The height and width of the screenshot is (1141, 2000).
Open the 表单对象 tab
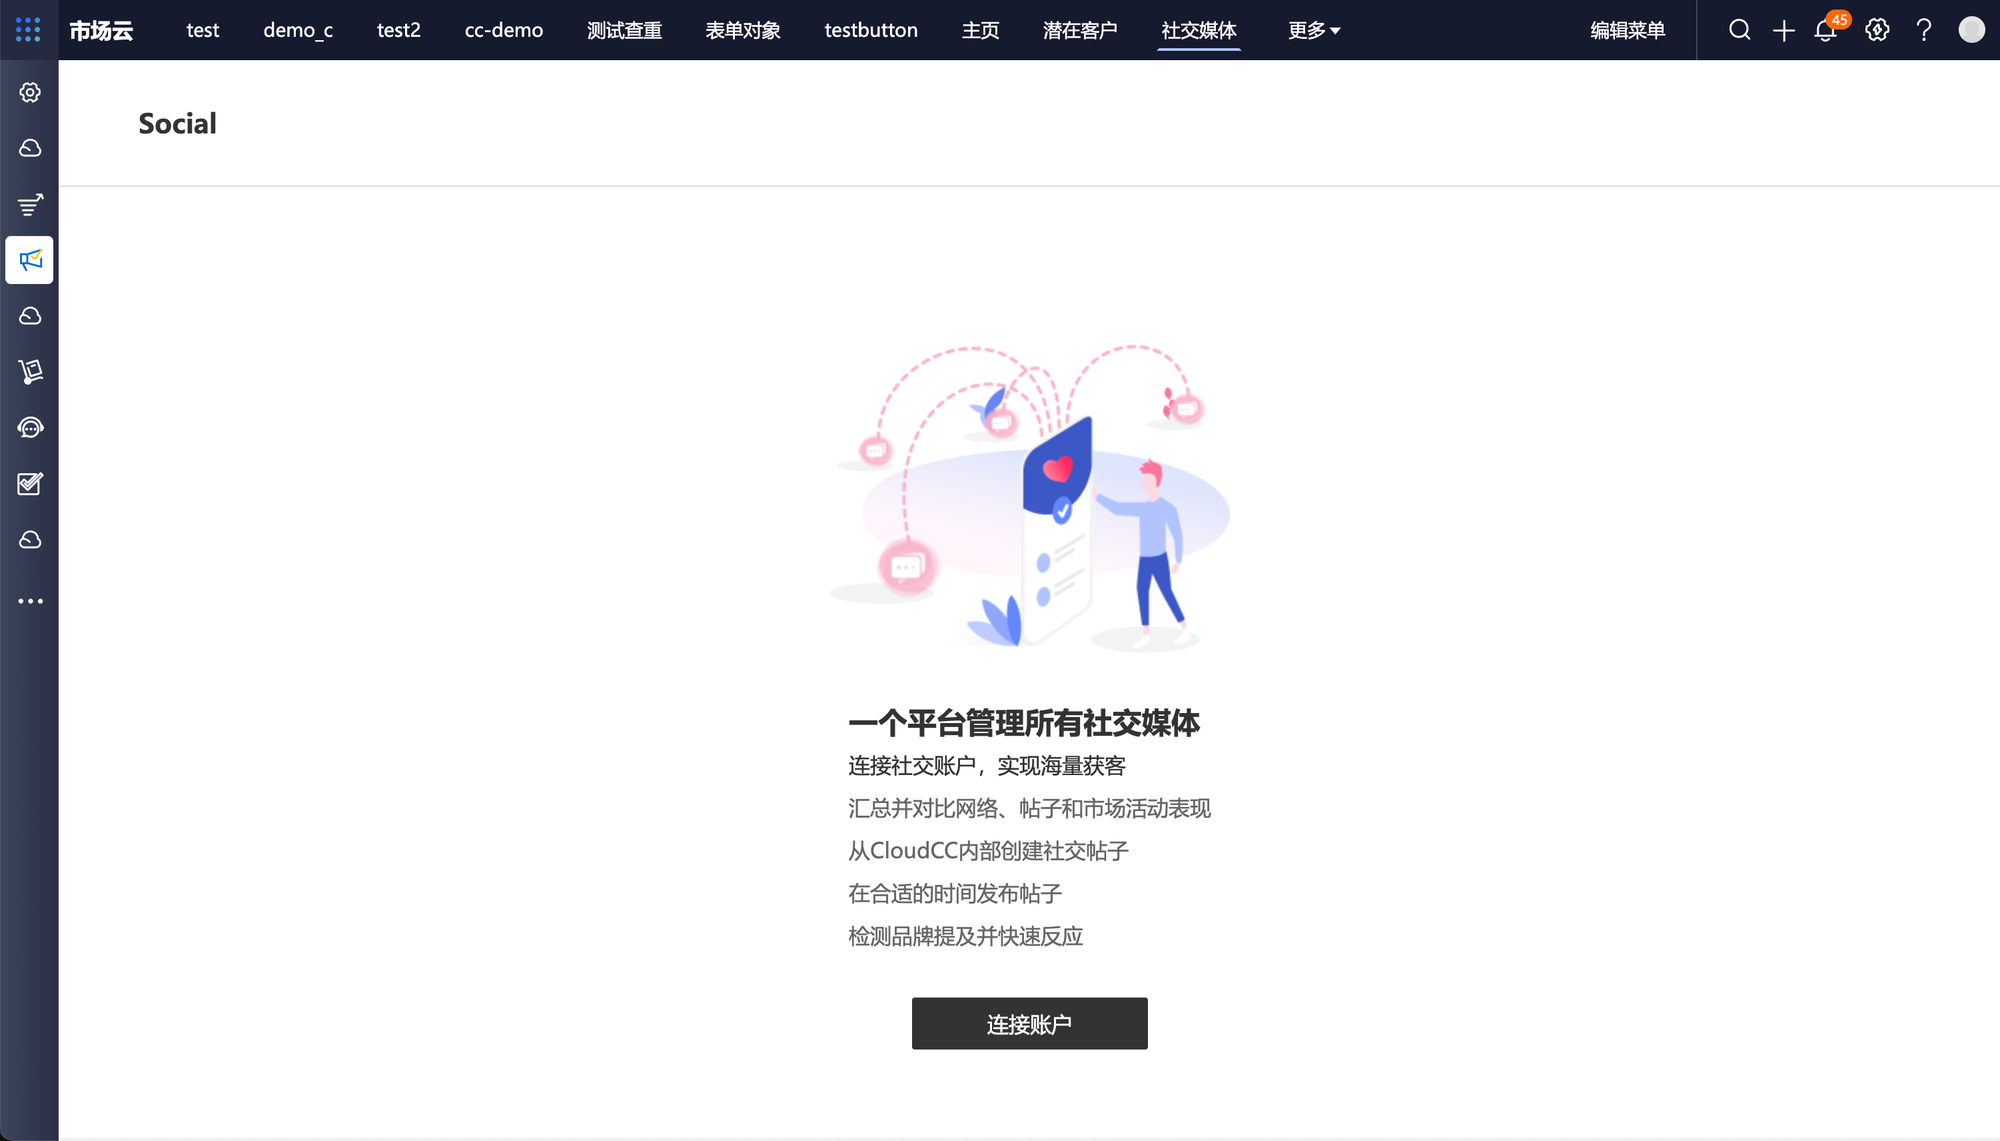click(x=743, y=30)
